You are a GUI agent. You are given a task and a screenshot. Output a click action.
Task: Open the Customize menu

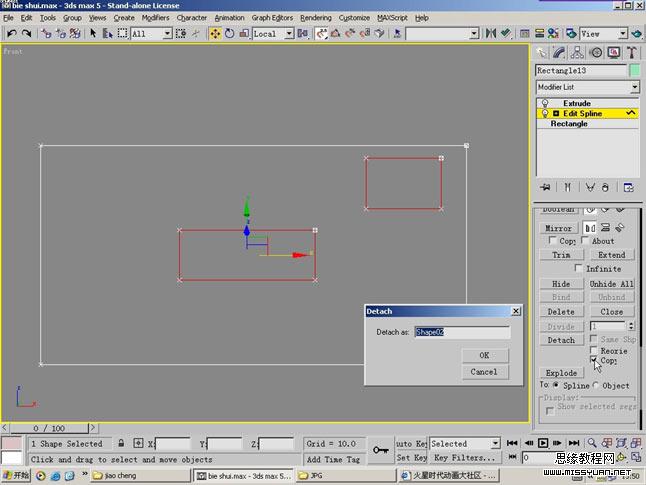tap(354, 18)
